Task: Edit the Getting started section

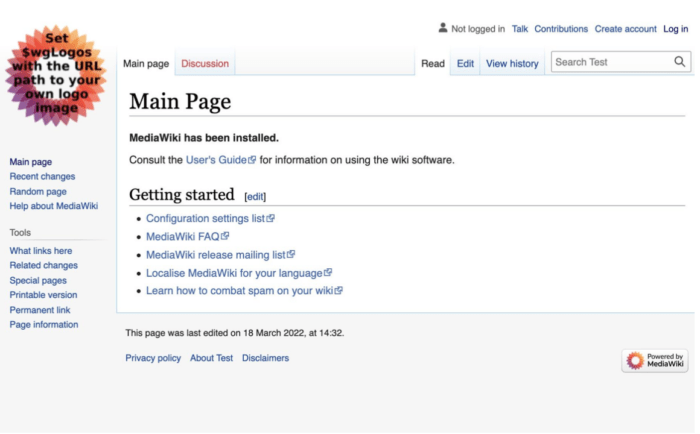Action: pyautogui.click(x=255, y=196)
